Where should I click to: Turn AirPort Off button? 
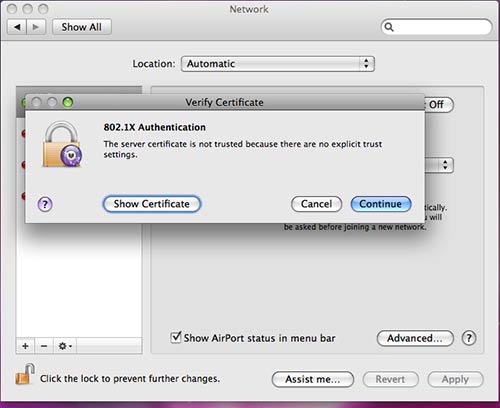(439, 105)
